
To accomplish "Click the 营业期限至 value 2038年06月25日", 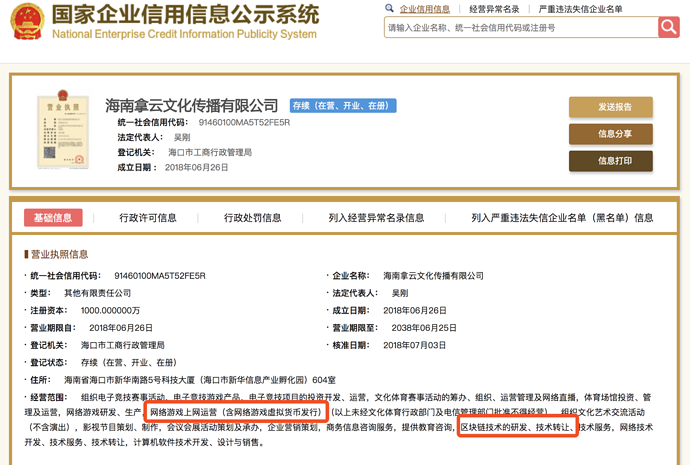I will click(x=424, y=328).
